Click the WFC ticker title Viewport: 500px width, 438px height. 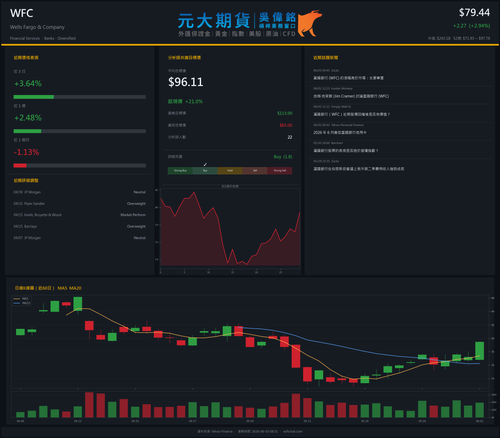pyautogui.click(x=21, y=13)
